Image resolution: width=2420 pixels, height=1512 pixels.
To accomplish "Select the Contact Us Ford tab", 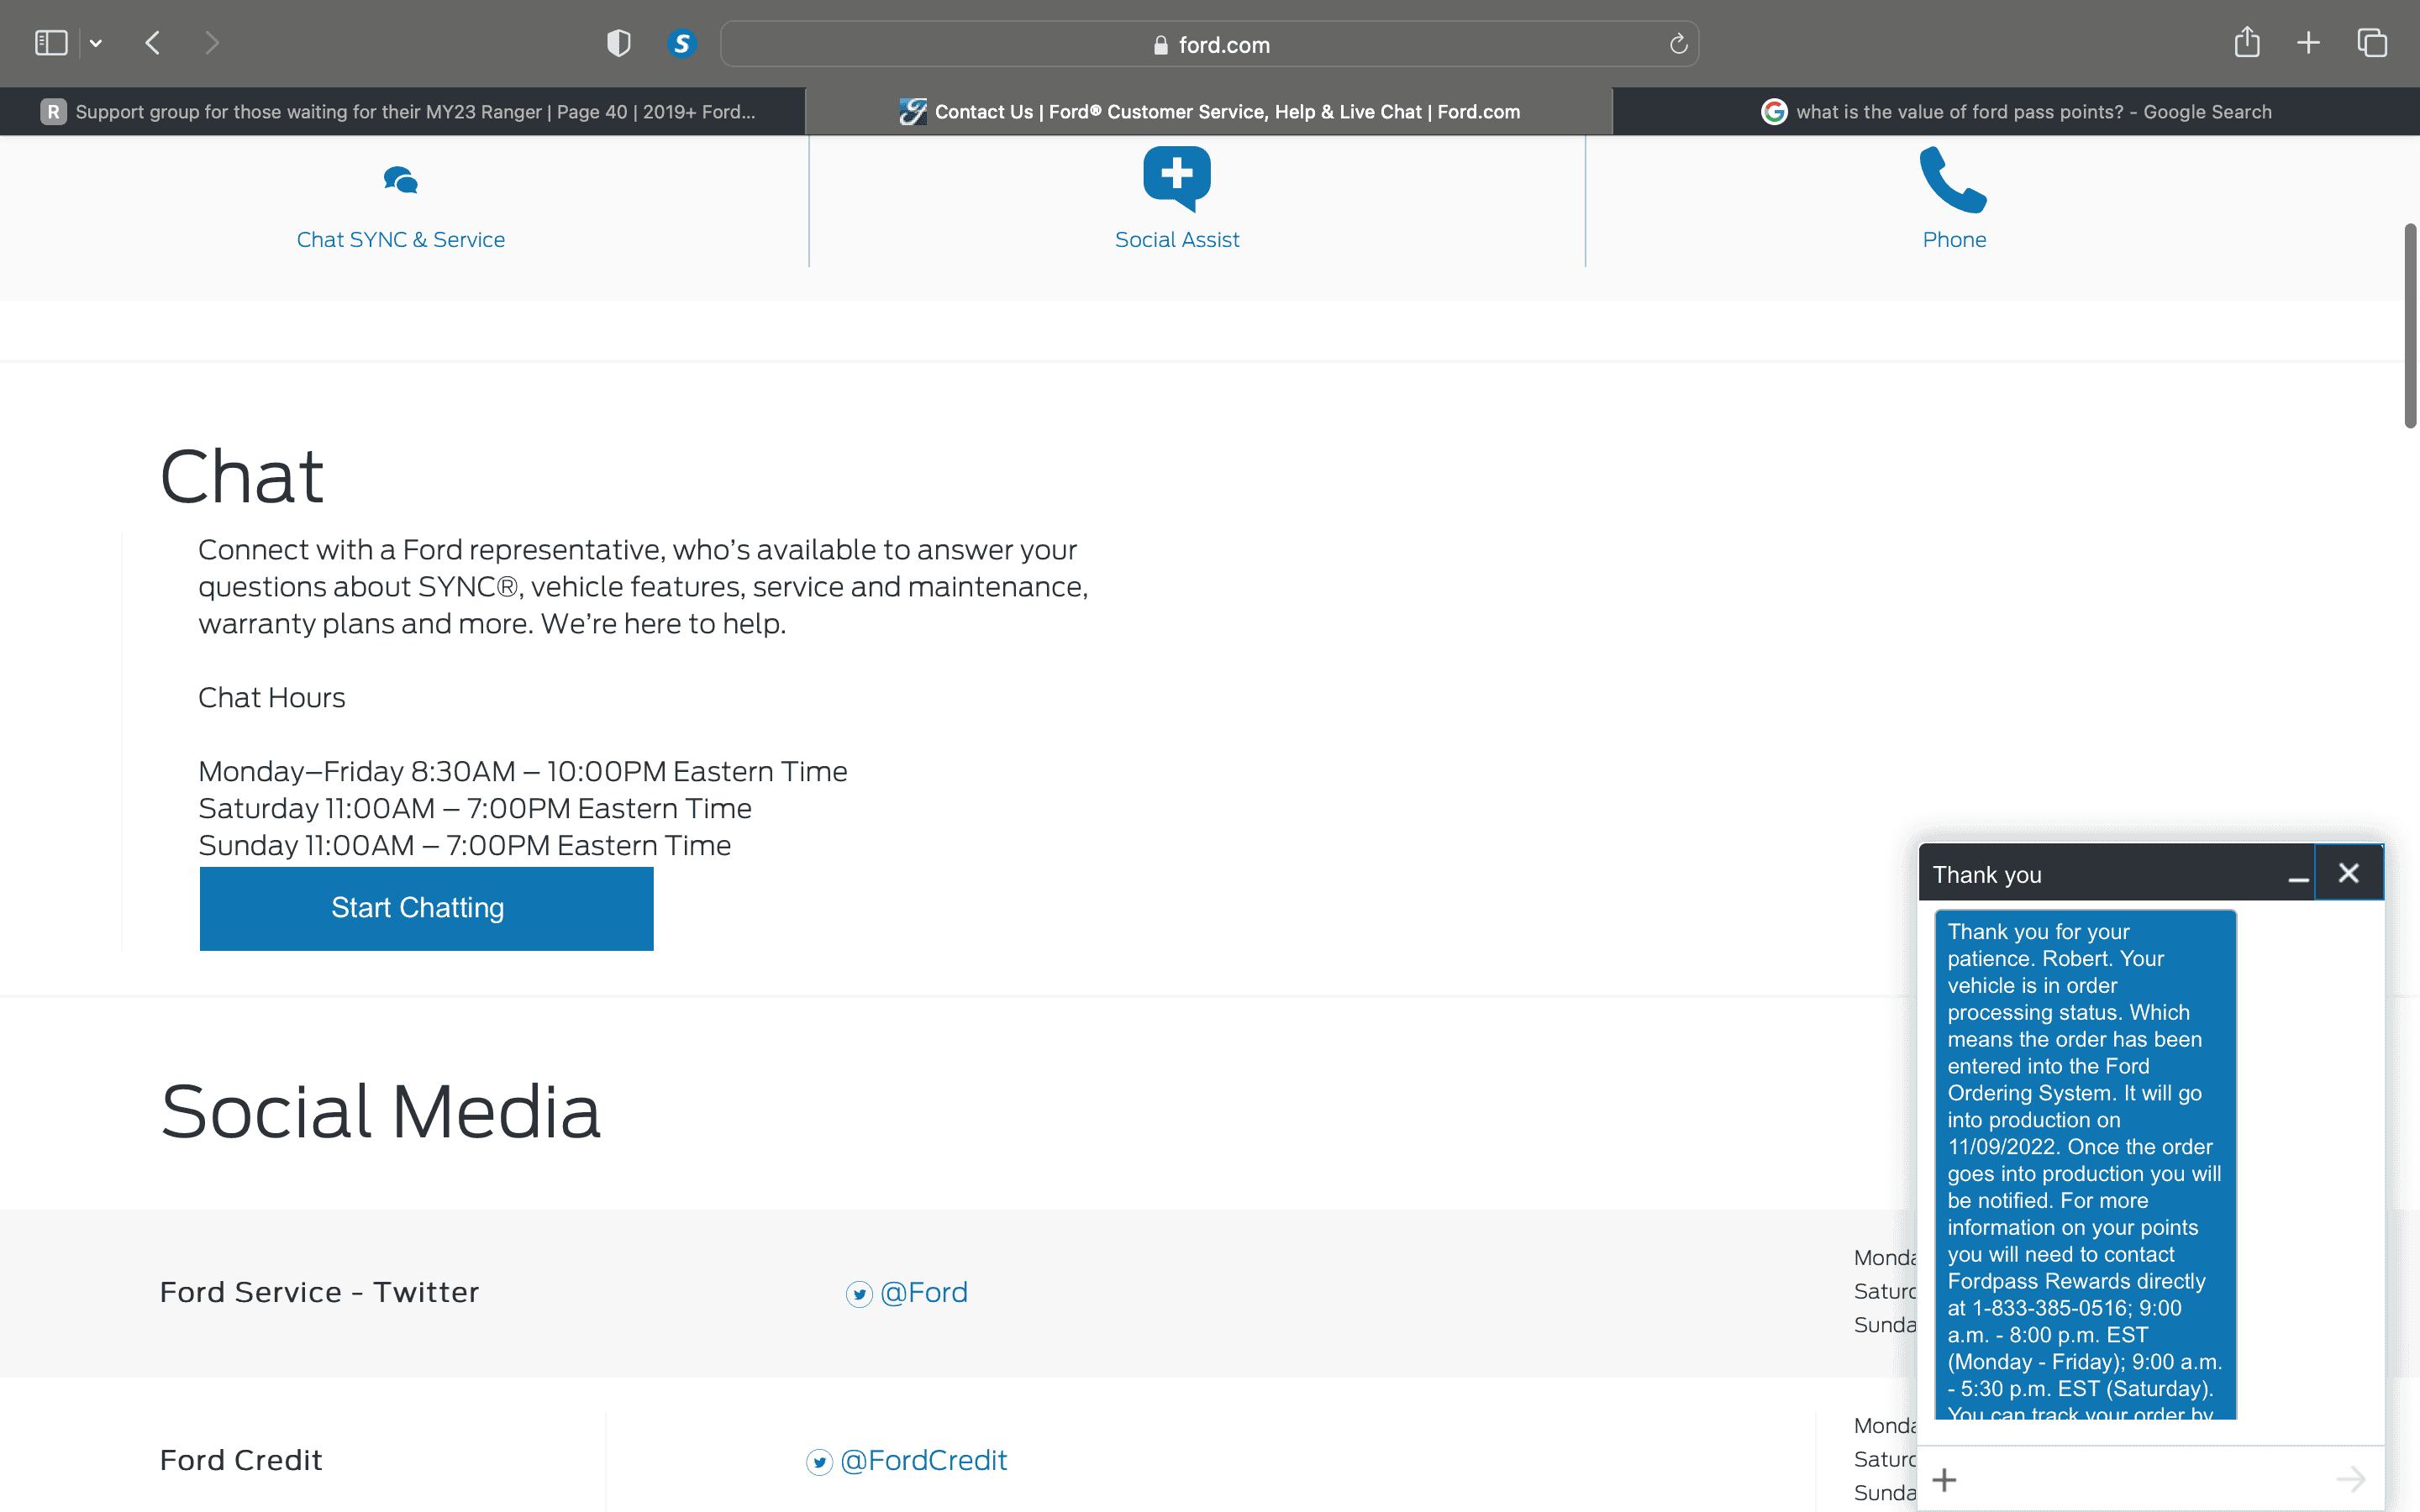I will point(1209,112).
